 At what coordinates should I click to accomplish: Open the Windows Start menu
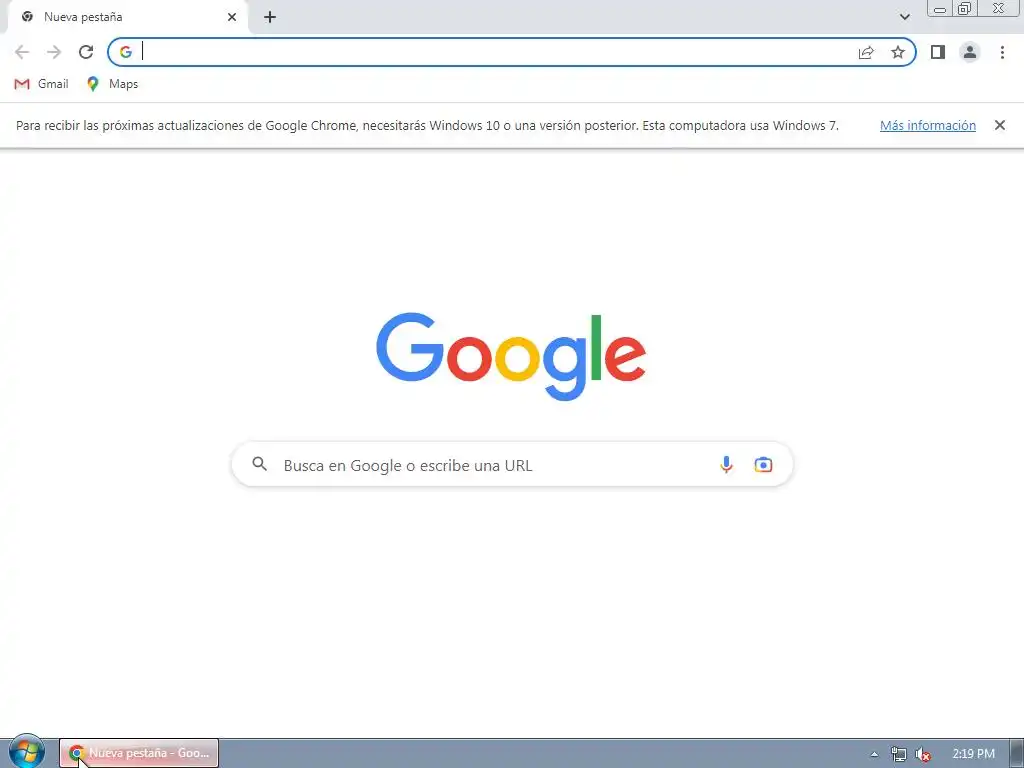pos(26,752)
